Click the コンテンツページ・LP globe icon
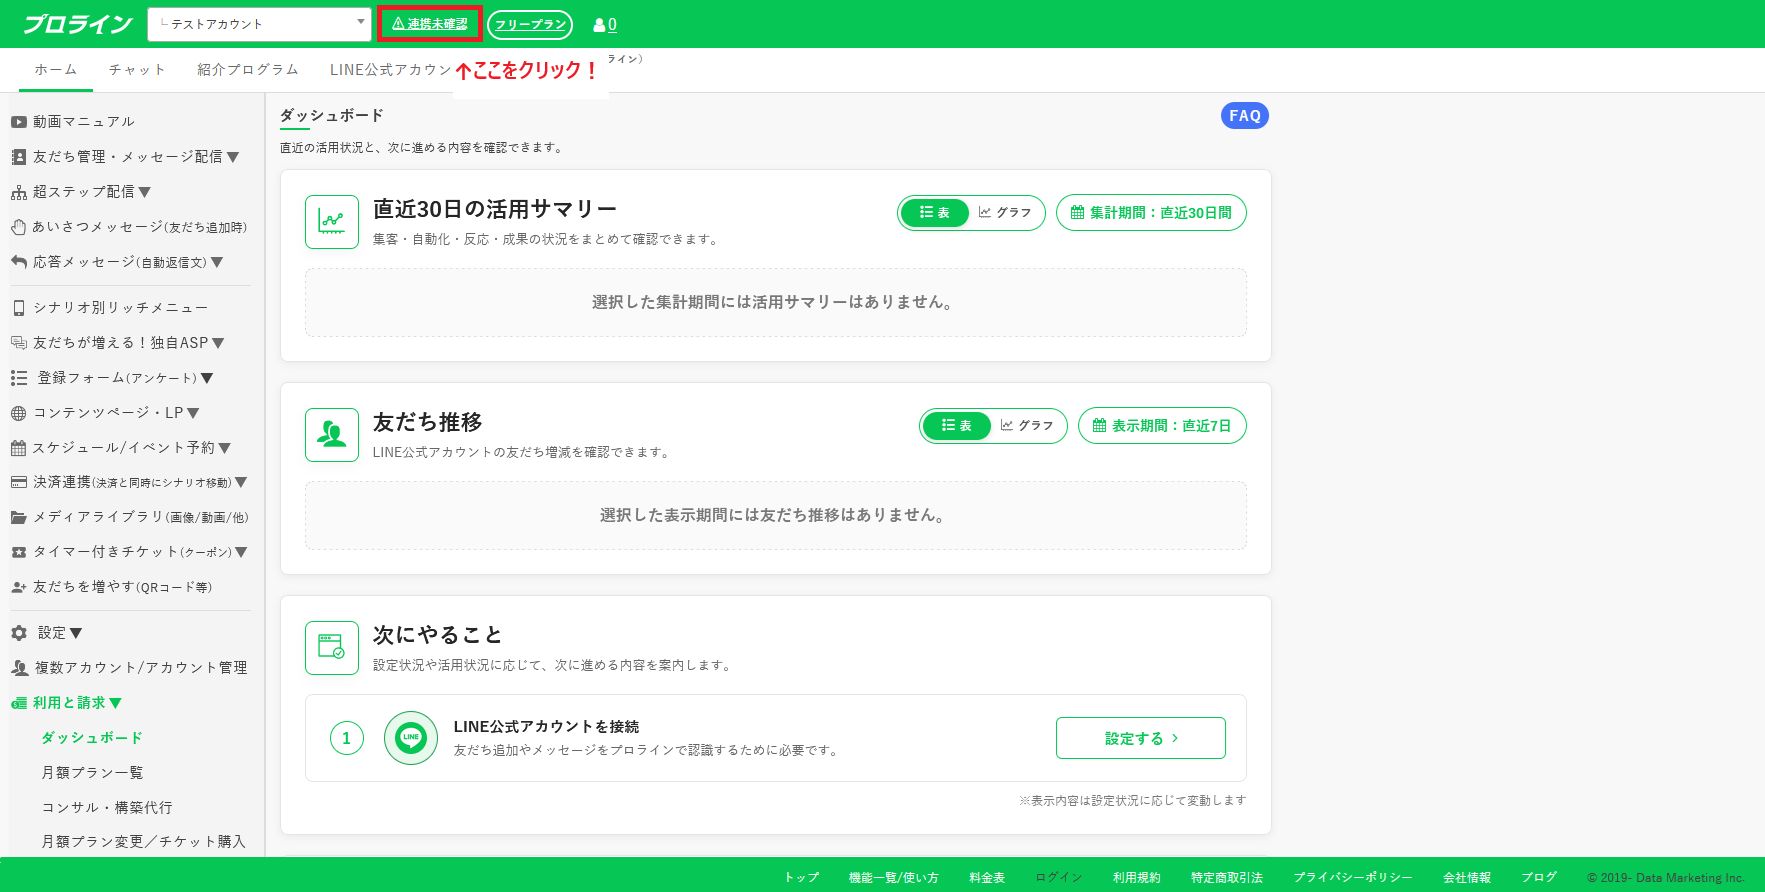 pyautogui.click(x=18, y=413)
